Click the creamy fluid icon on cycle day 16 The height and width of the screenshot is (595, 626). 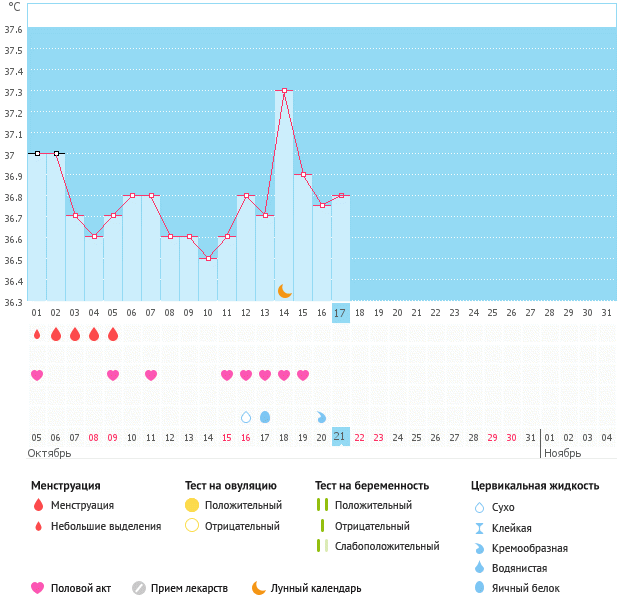coord(321,416)
